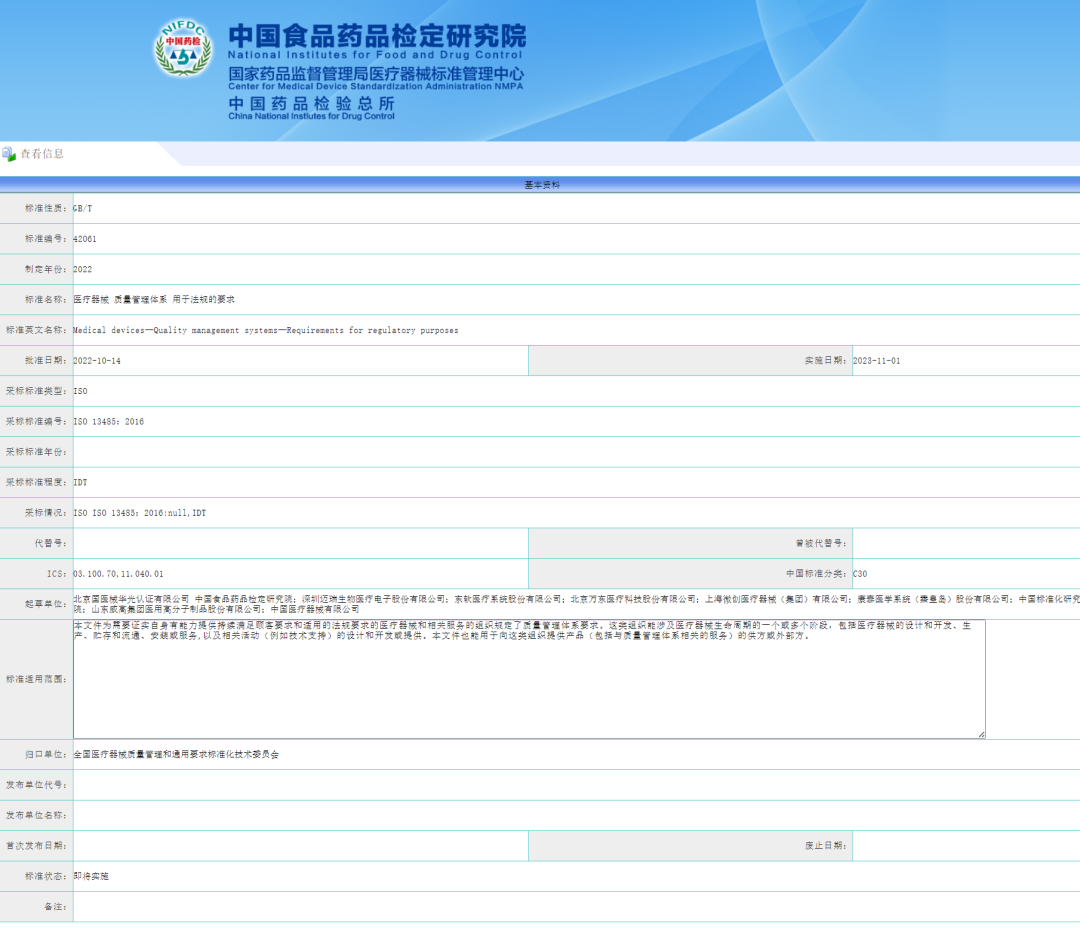Click the text area resize handle
The image size is (1080, 930).
click(x=980, y=734)
